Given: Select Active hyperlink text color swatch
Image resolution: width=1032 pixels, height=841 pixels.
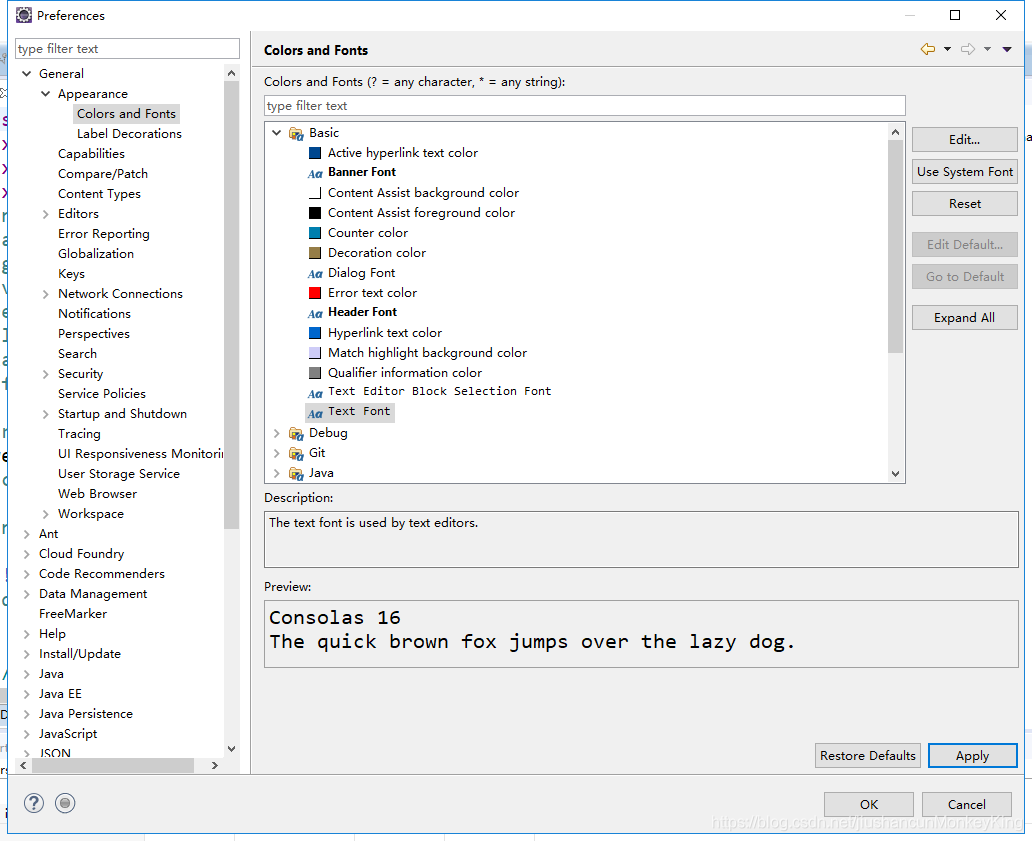Looking at the screenshot, I should click(x=315, y=153).
